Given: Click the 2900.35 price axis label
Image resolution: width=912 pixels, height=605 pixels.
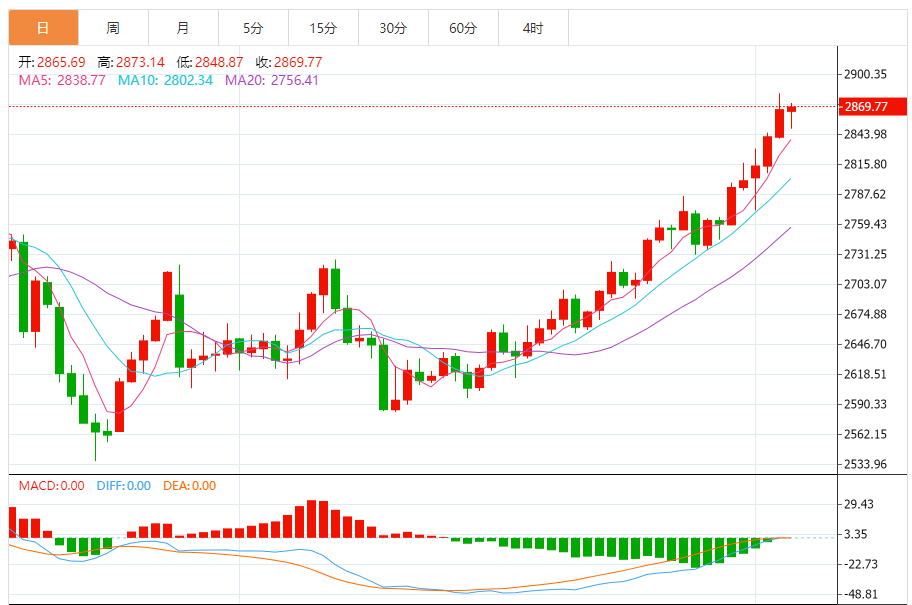Looking at the screenshot, I should tap(865, 74).
